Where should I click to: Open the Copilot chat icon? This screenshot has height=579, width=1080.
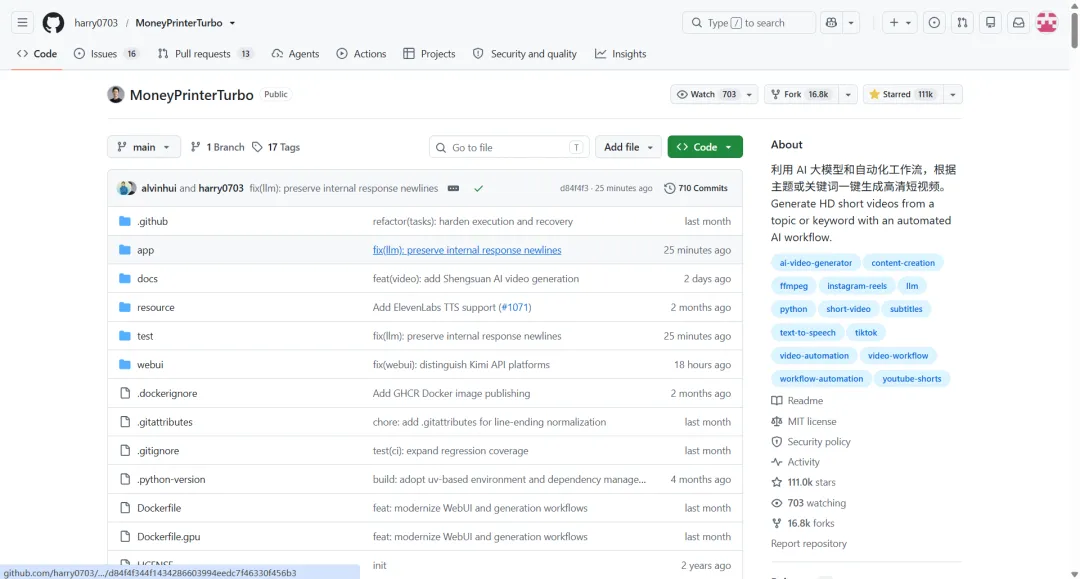coord(831,23)
